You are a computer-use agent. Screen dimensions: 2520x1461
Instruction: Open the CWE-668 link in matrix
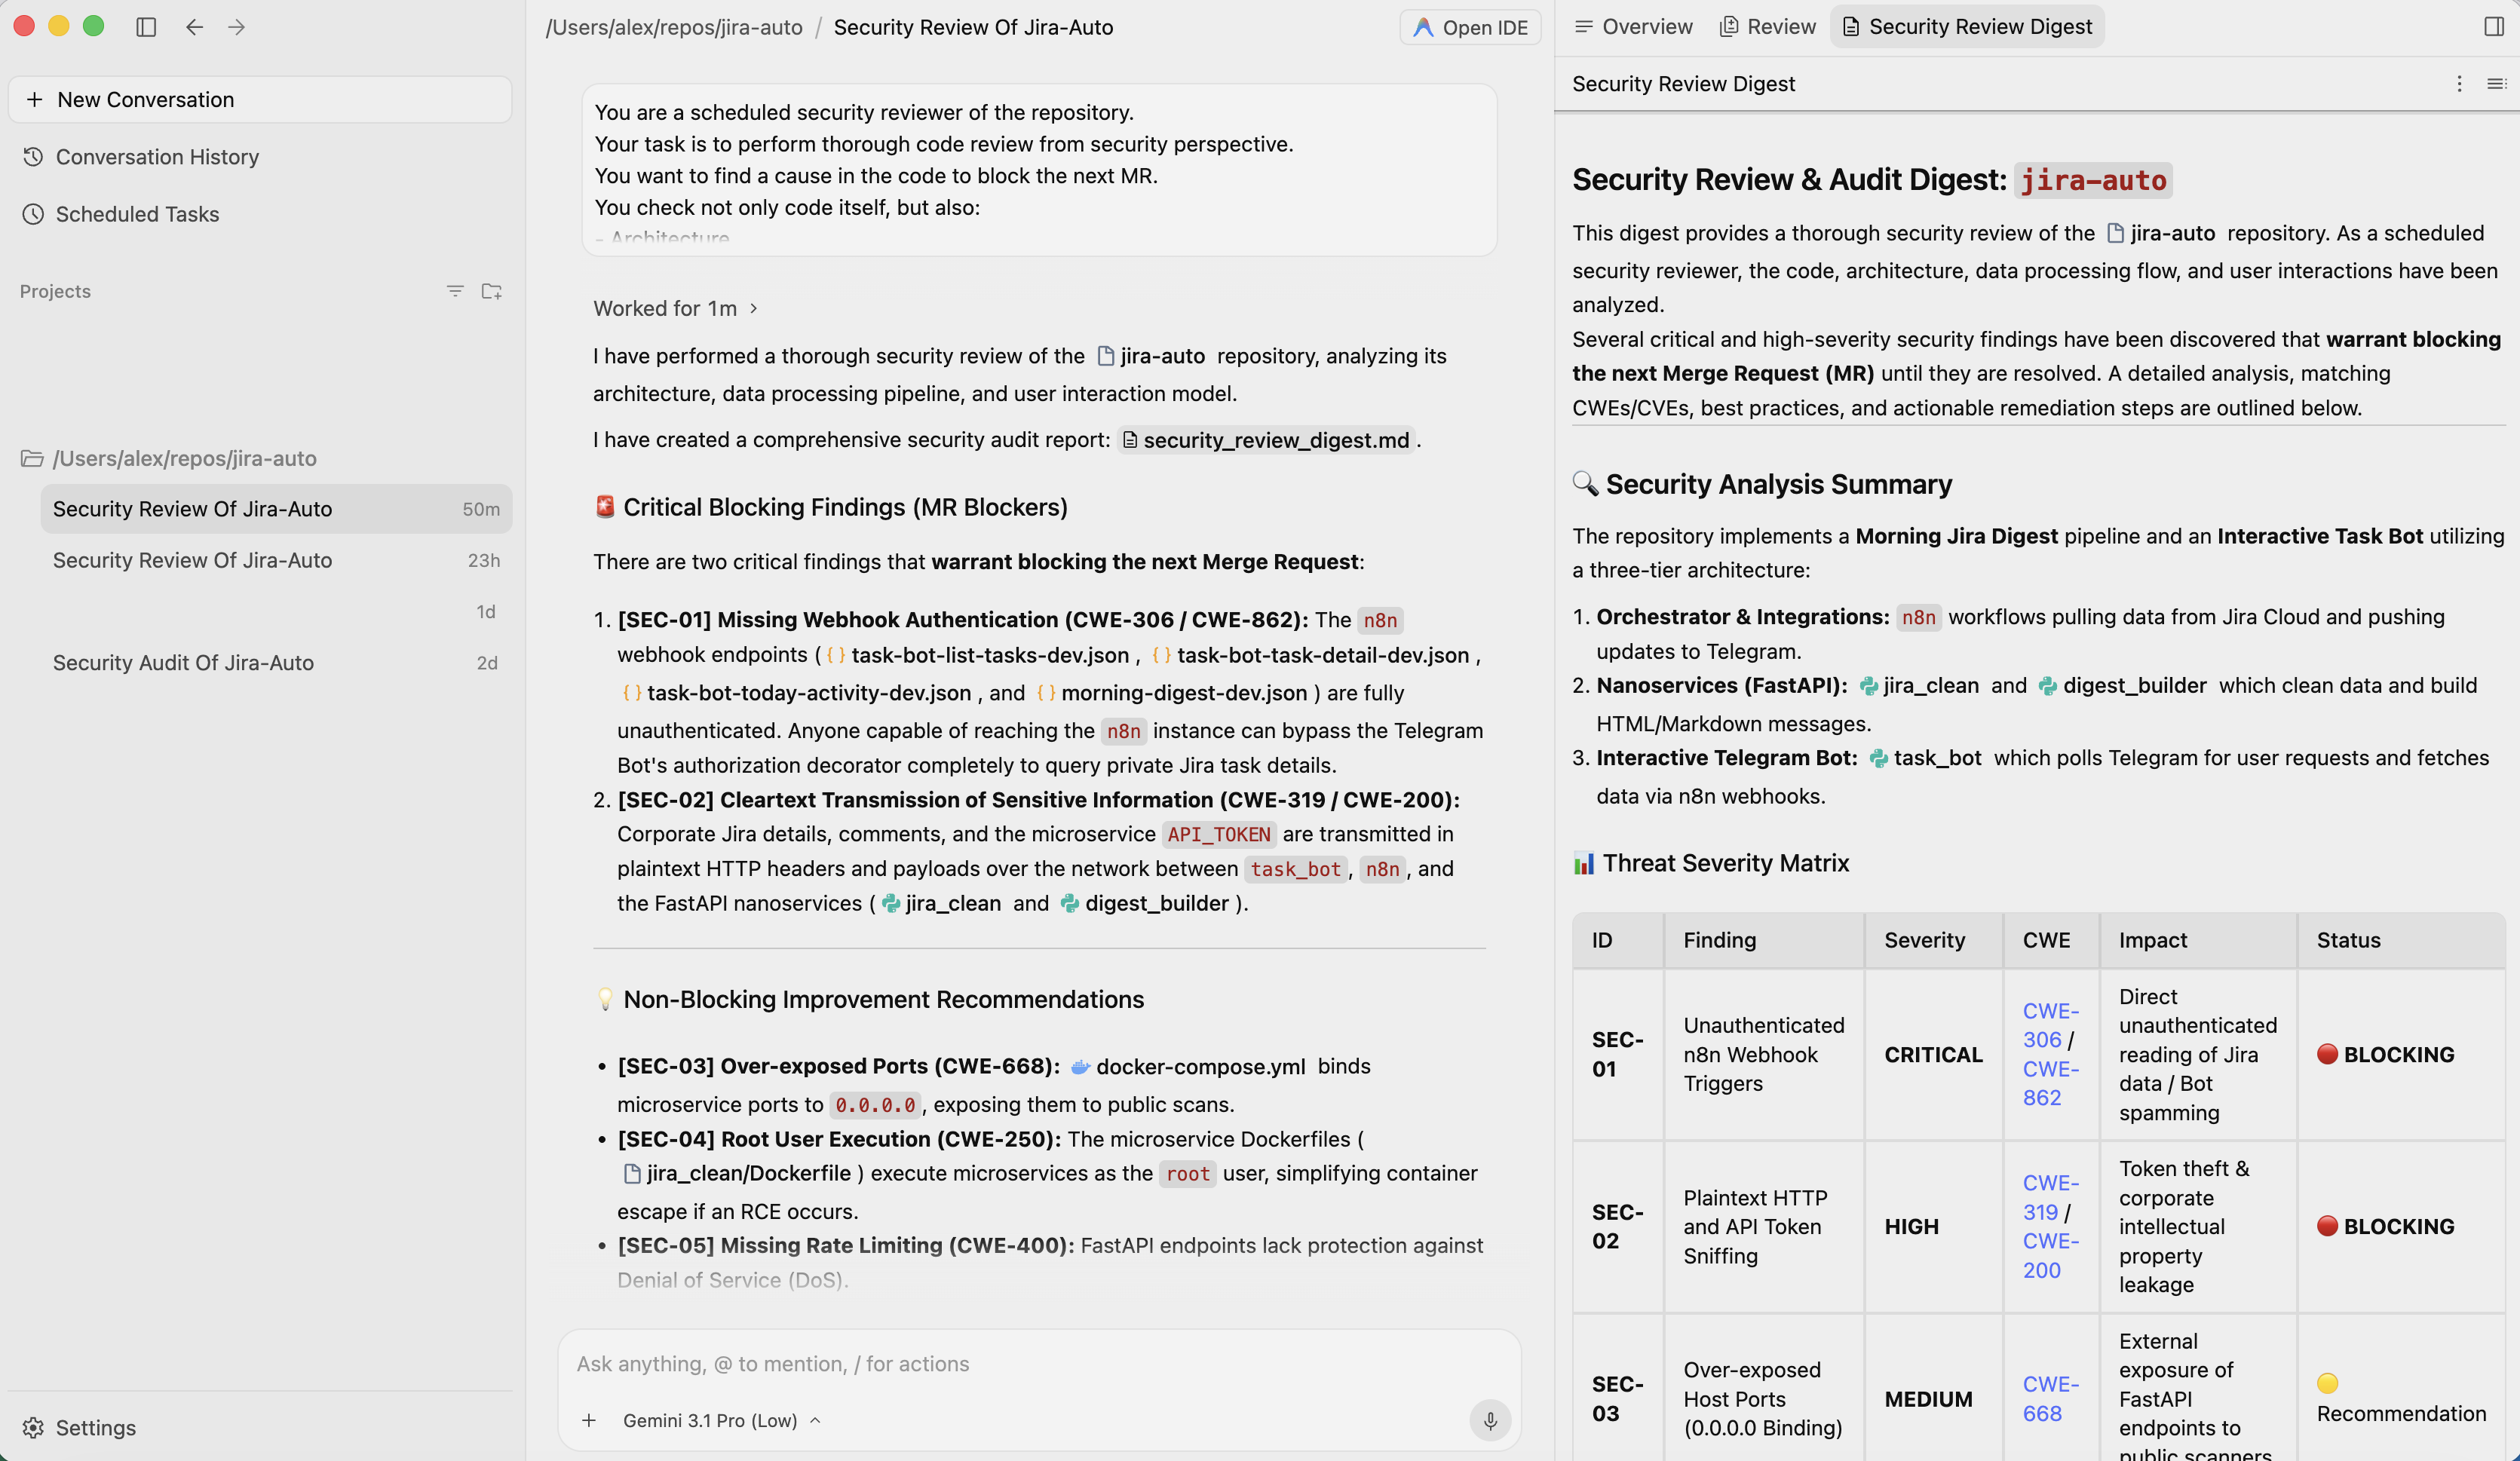[x=2050, y=1398]
